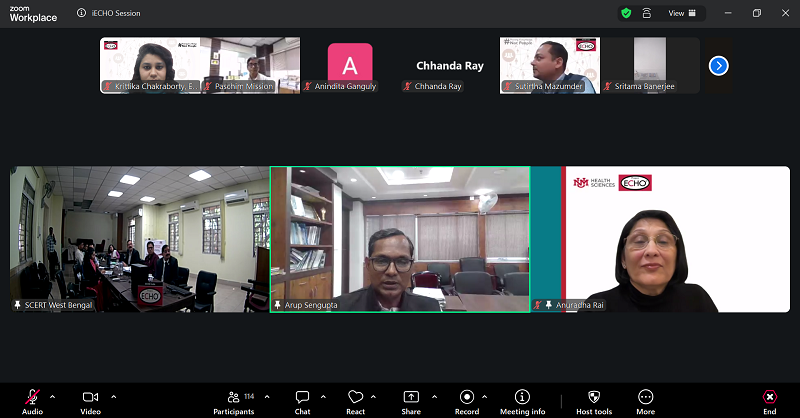Image resolution: width=800 pixels, height=418 pixels.
Task: Click the meeting info circle icon beside iECHO Session
Action: tap(81, 13)
